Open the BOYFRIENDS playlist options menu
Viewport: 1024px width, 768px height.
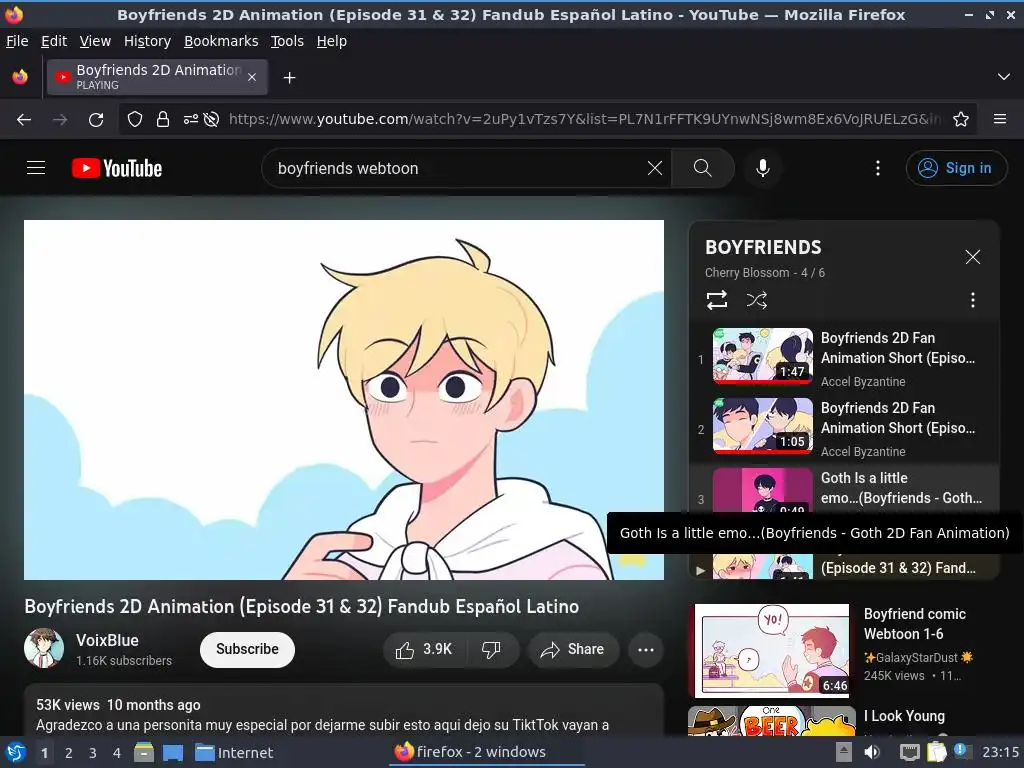[972, 300]
